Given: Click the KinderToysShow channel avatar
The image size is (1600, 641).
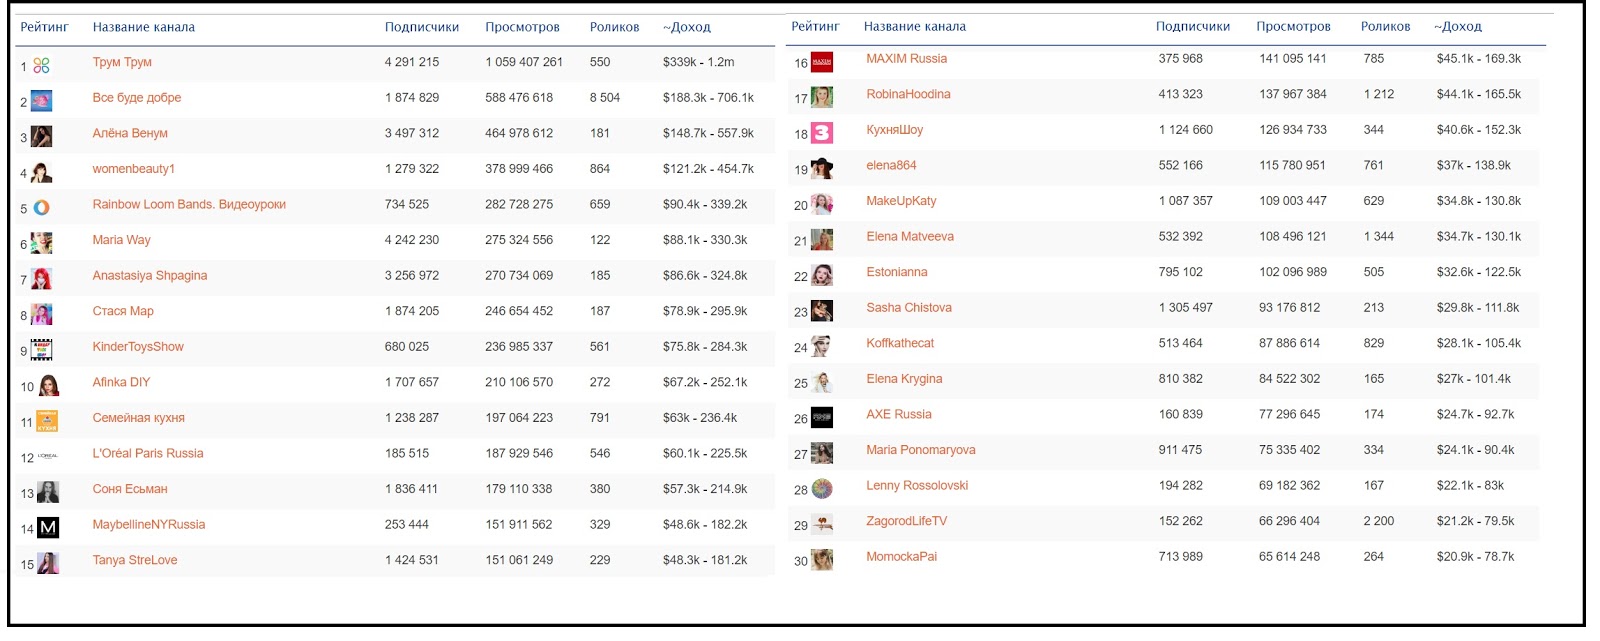Looking at the screenshot, I should coord(41,350).
